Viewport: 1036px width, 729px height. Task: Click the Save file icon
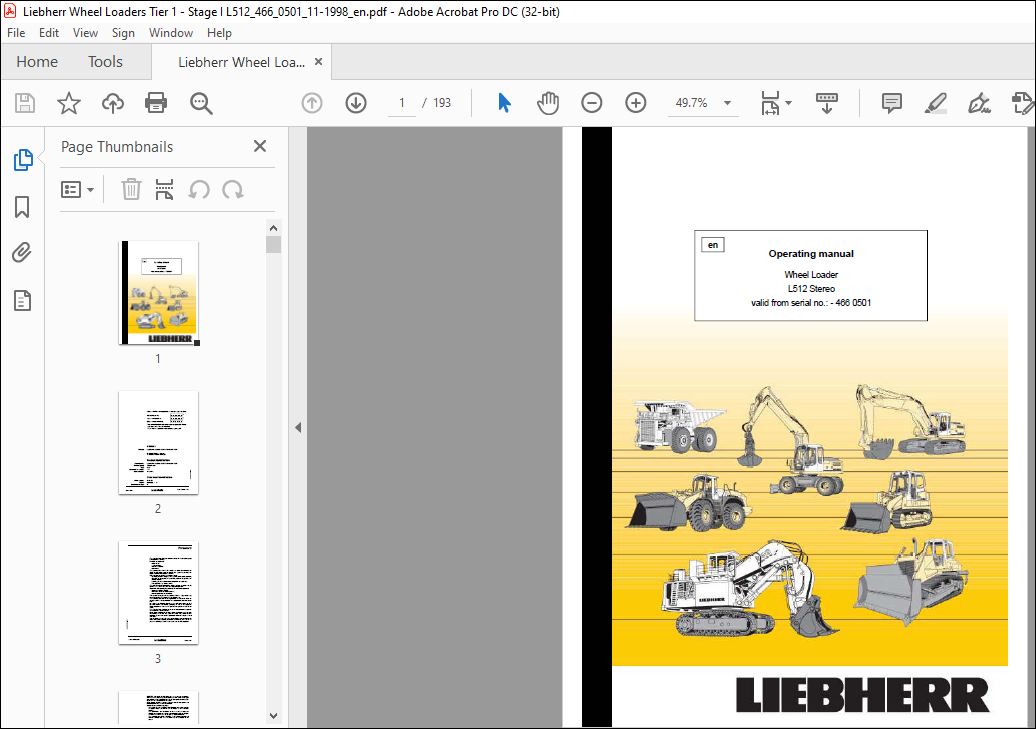click(25, 103)
